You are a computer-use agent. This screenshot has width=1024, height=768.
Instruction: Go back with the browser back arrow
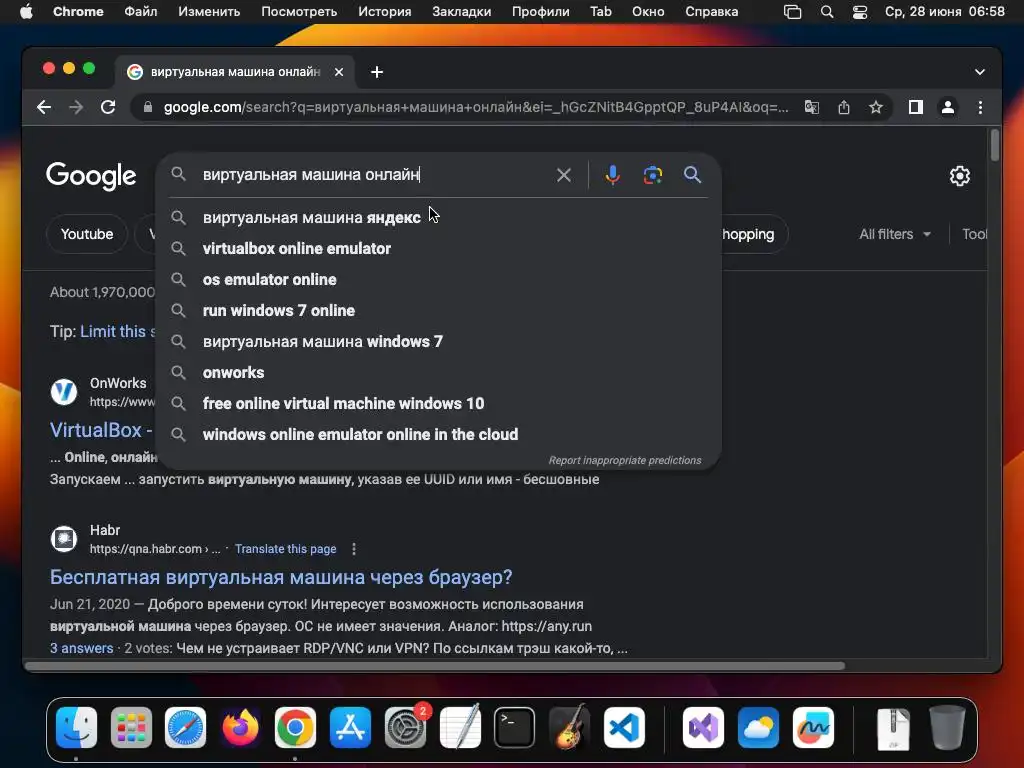pos(44,107)
